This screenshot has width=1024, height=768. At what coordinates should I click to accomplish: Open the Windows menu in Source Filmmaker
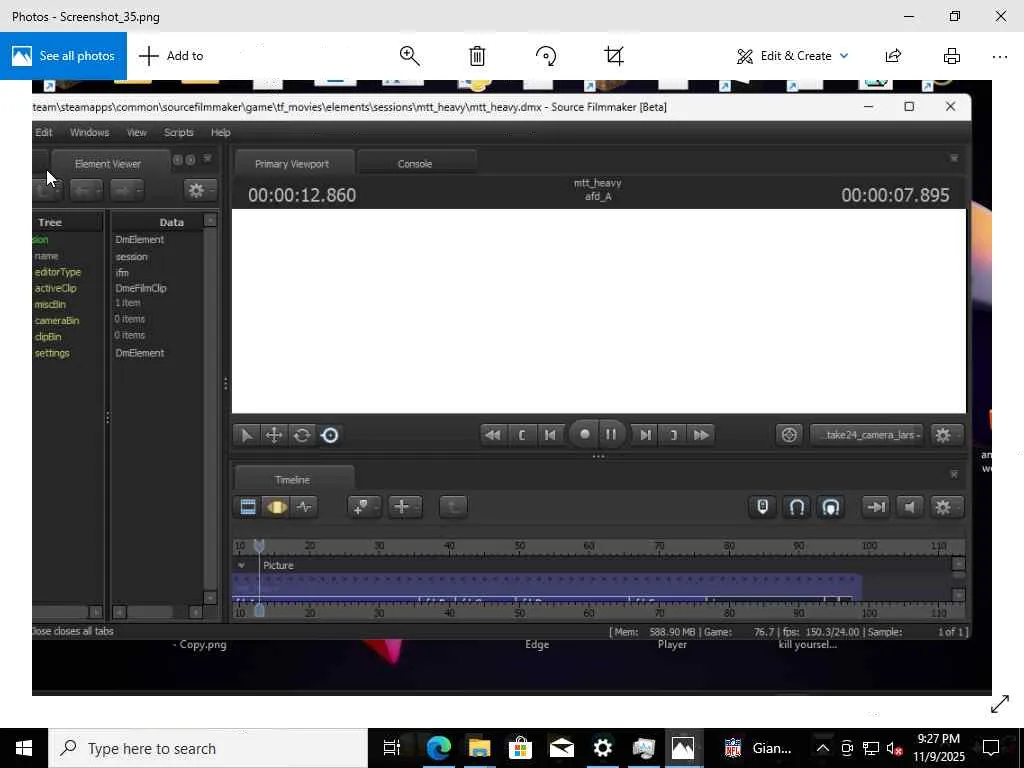click(89, 133)
